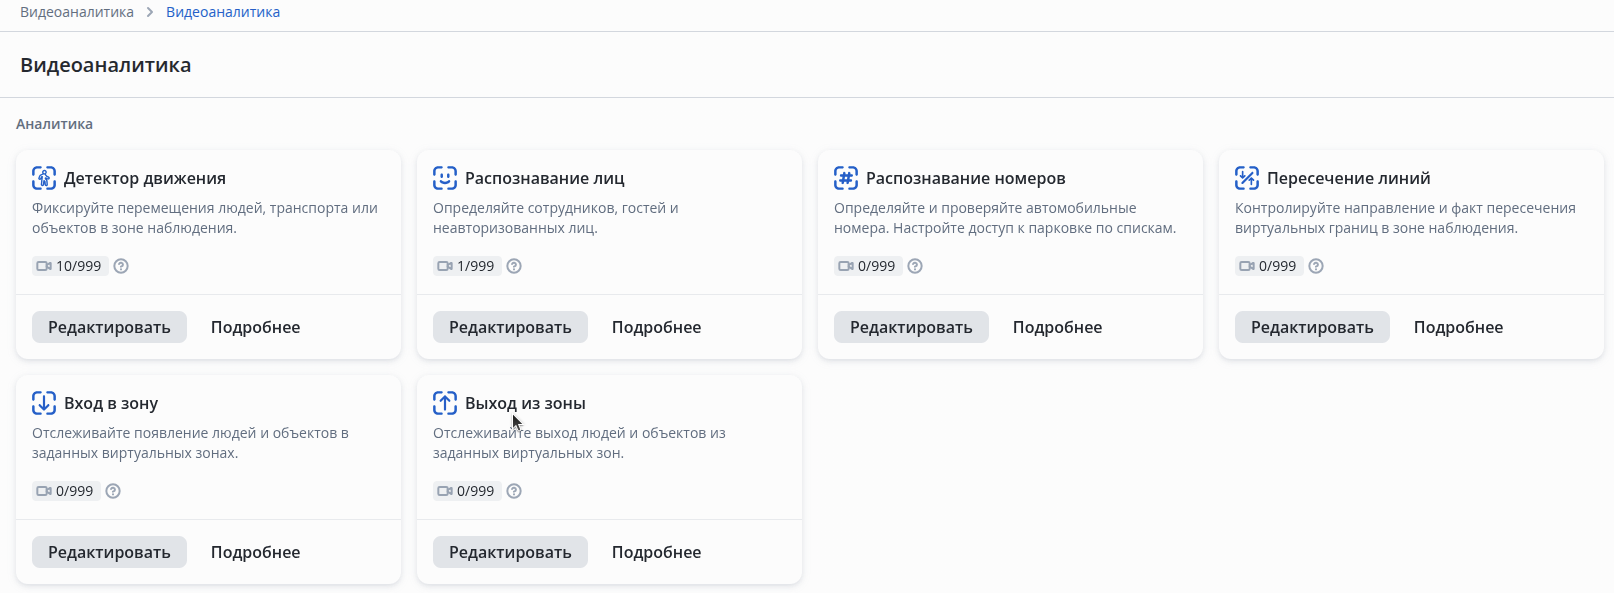Click help icon in Распознавание номеров card
1614x593 pixels.
[915, 266]
